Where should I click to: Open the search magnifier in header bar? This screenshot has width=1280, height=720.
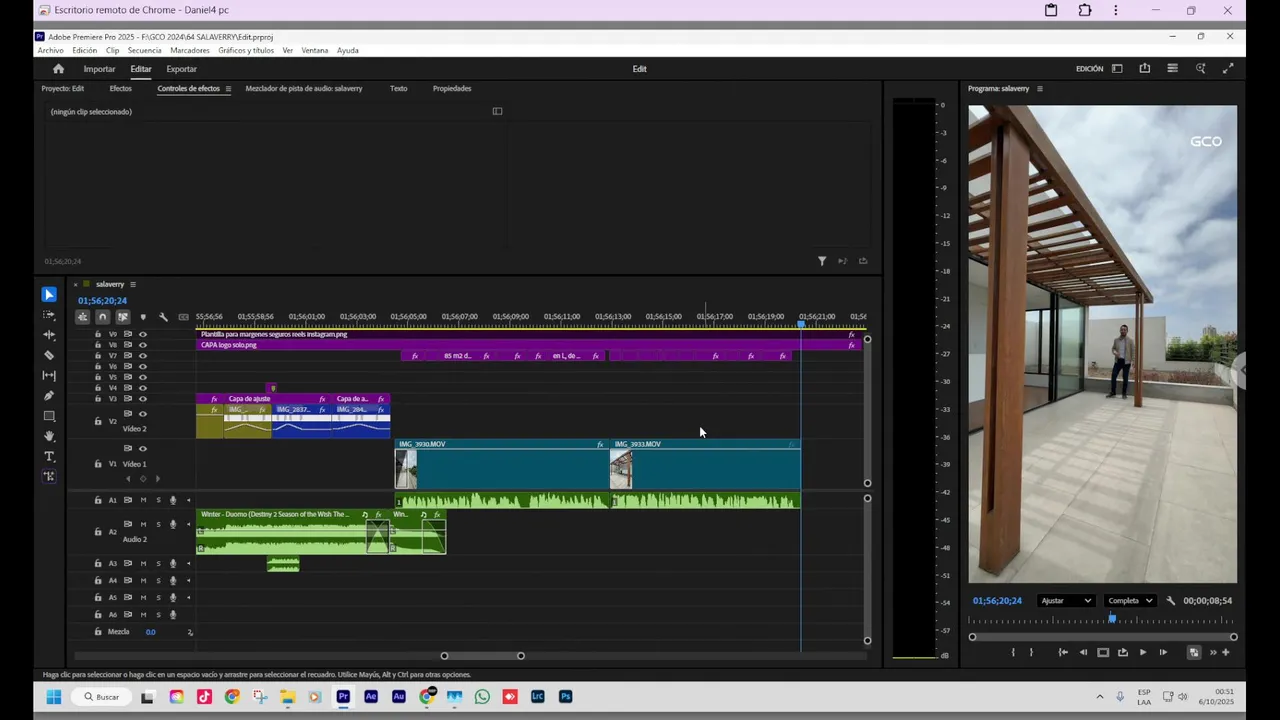pos(1200,69)
